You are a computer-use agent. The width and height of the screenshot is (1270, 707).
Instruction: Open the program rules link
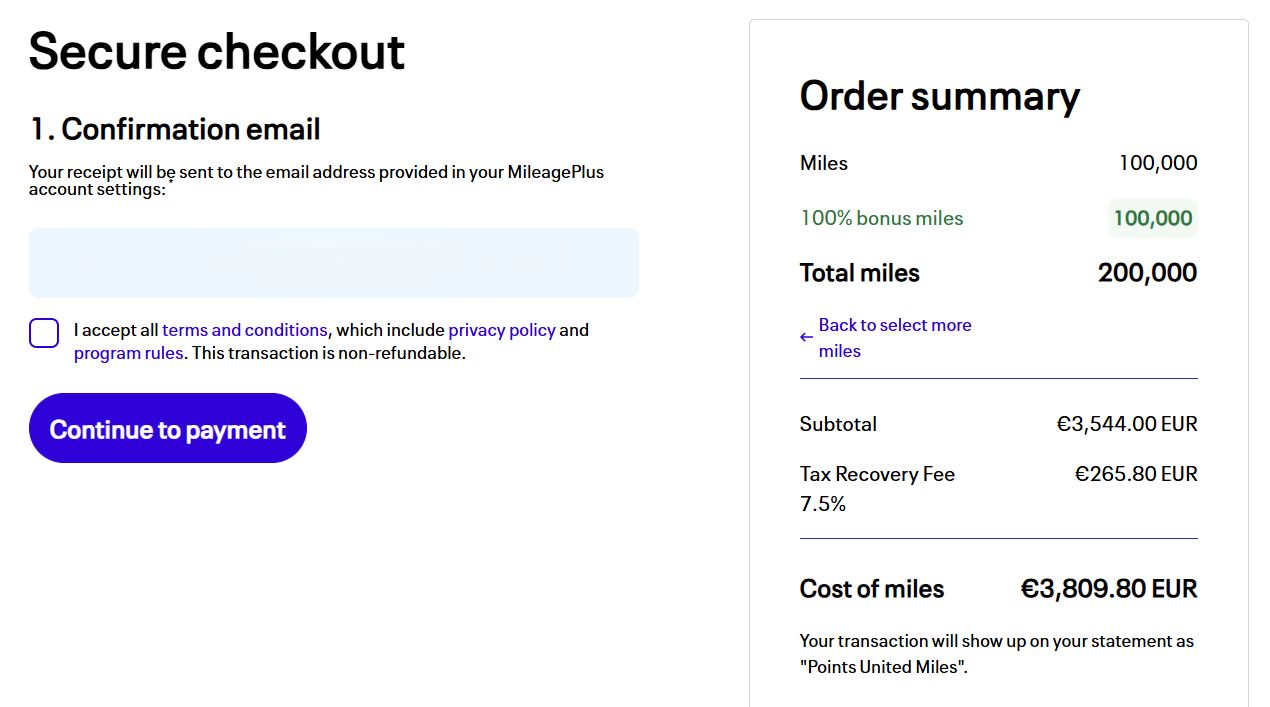pyautogui.click(x=128, y=353)
